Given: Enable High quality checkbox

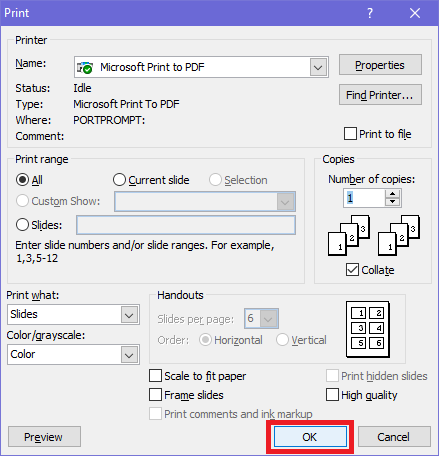Looking at the screenshot, I should tap(332, 395).
